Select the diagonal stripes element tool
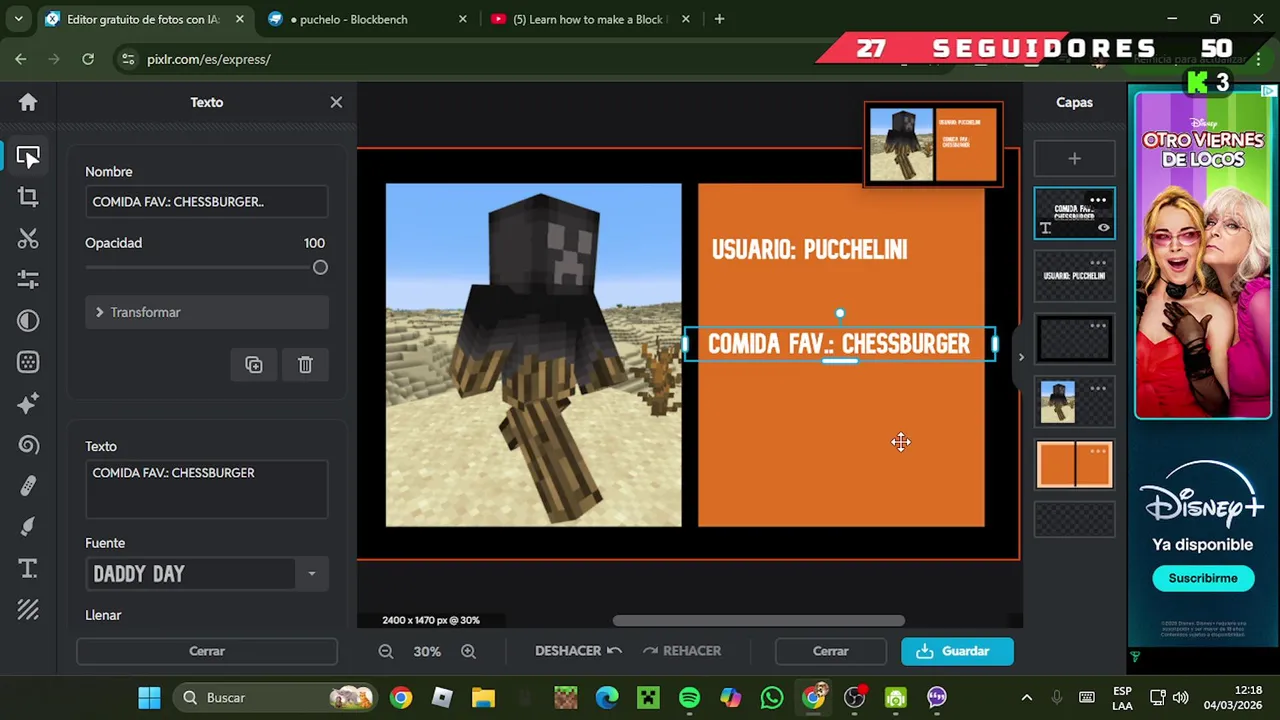 pyautogui.click(x=28, y=609)
